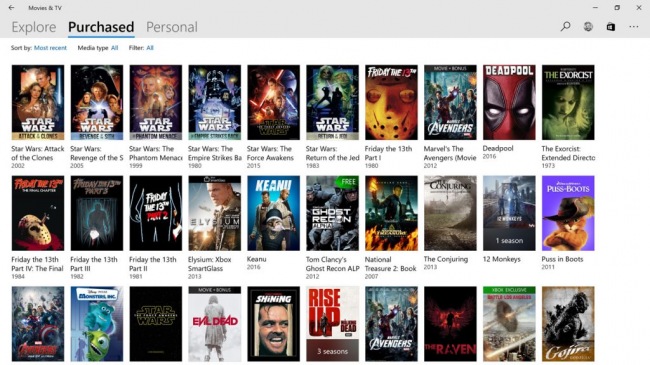Select The Shining movie poster

coord(274,324)
